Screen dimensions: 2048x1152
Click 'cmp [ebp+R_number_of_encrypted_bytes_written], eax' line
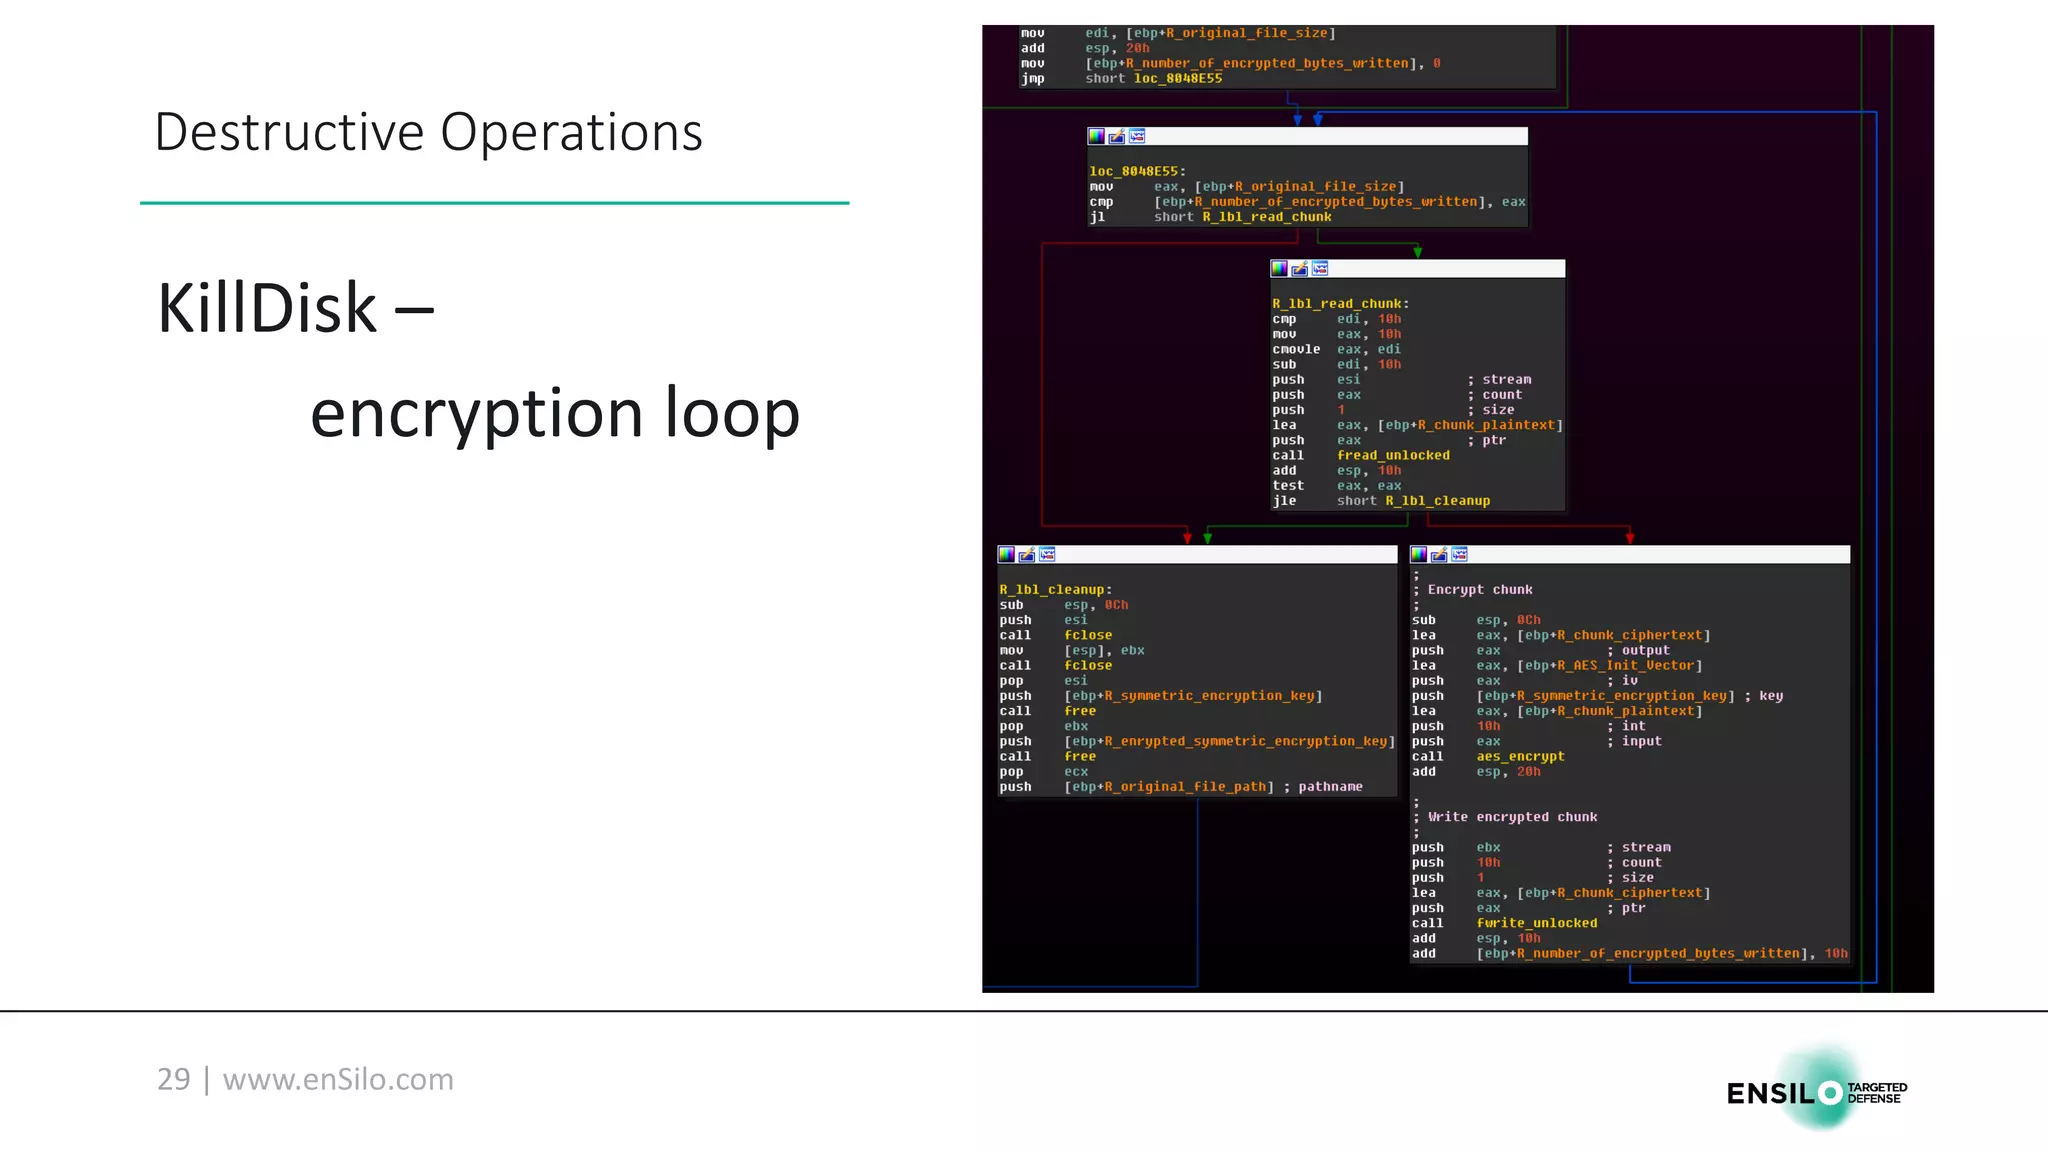pyautogui.click(x=1307, y=202)
